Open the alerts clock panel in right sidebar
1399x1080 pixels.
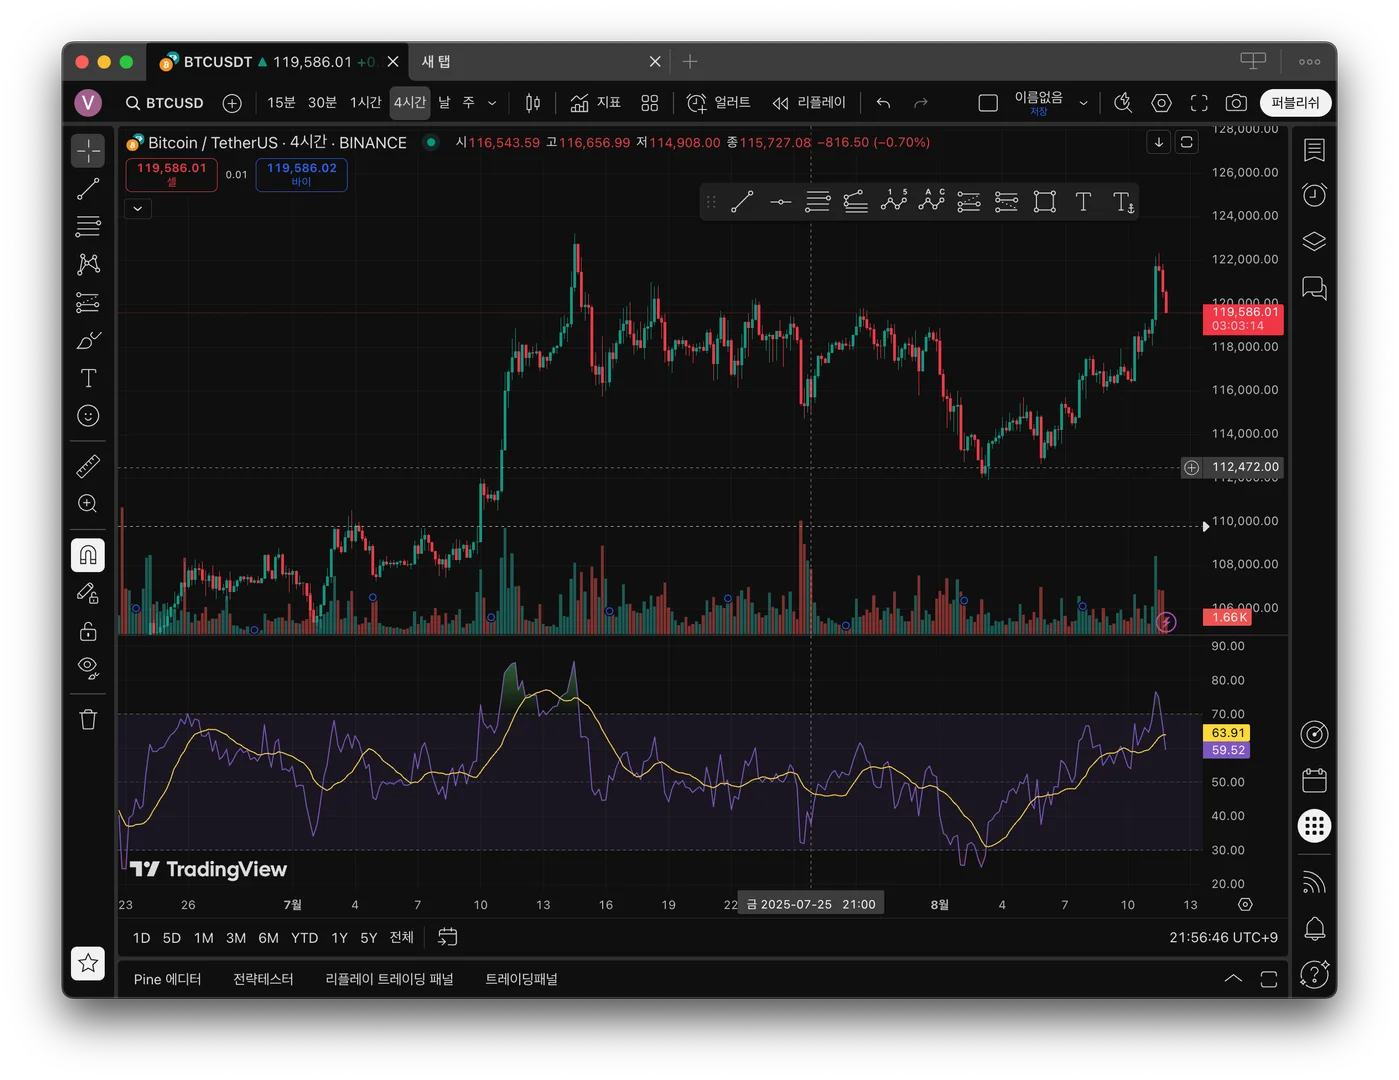1314,195
